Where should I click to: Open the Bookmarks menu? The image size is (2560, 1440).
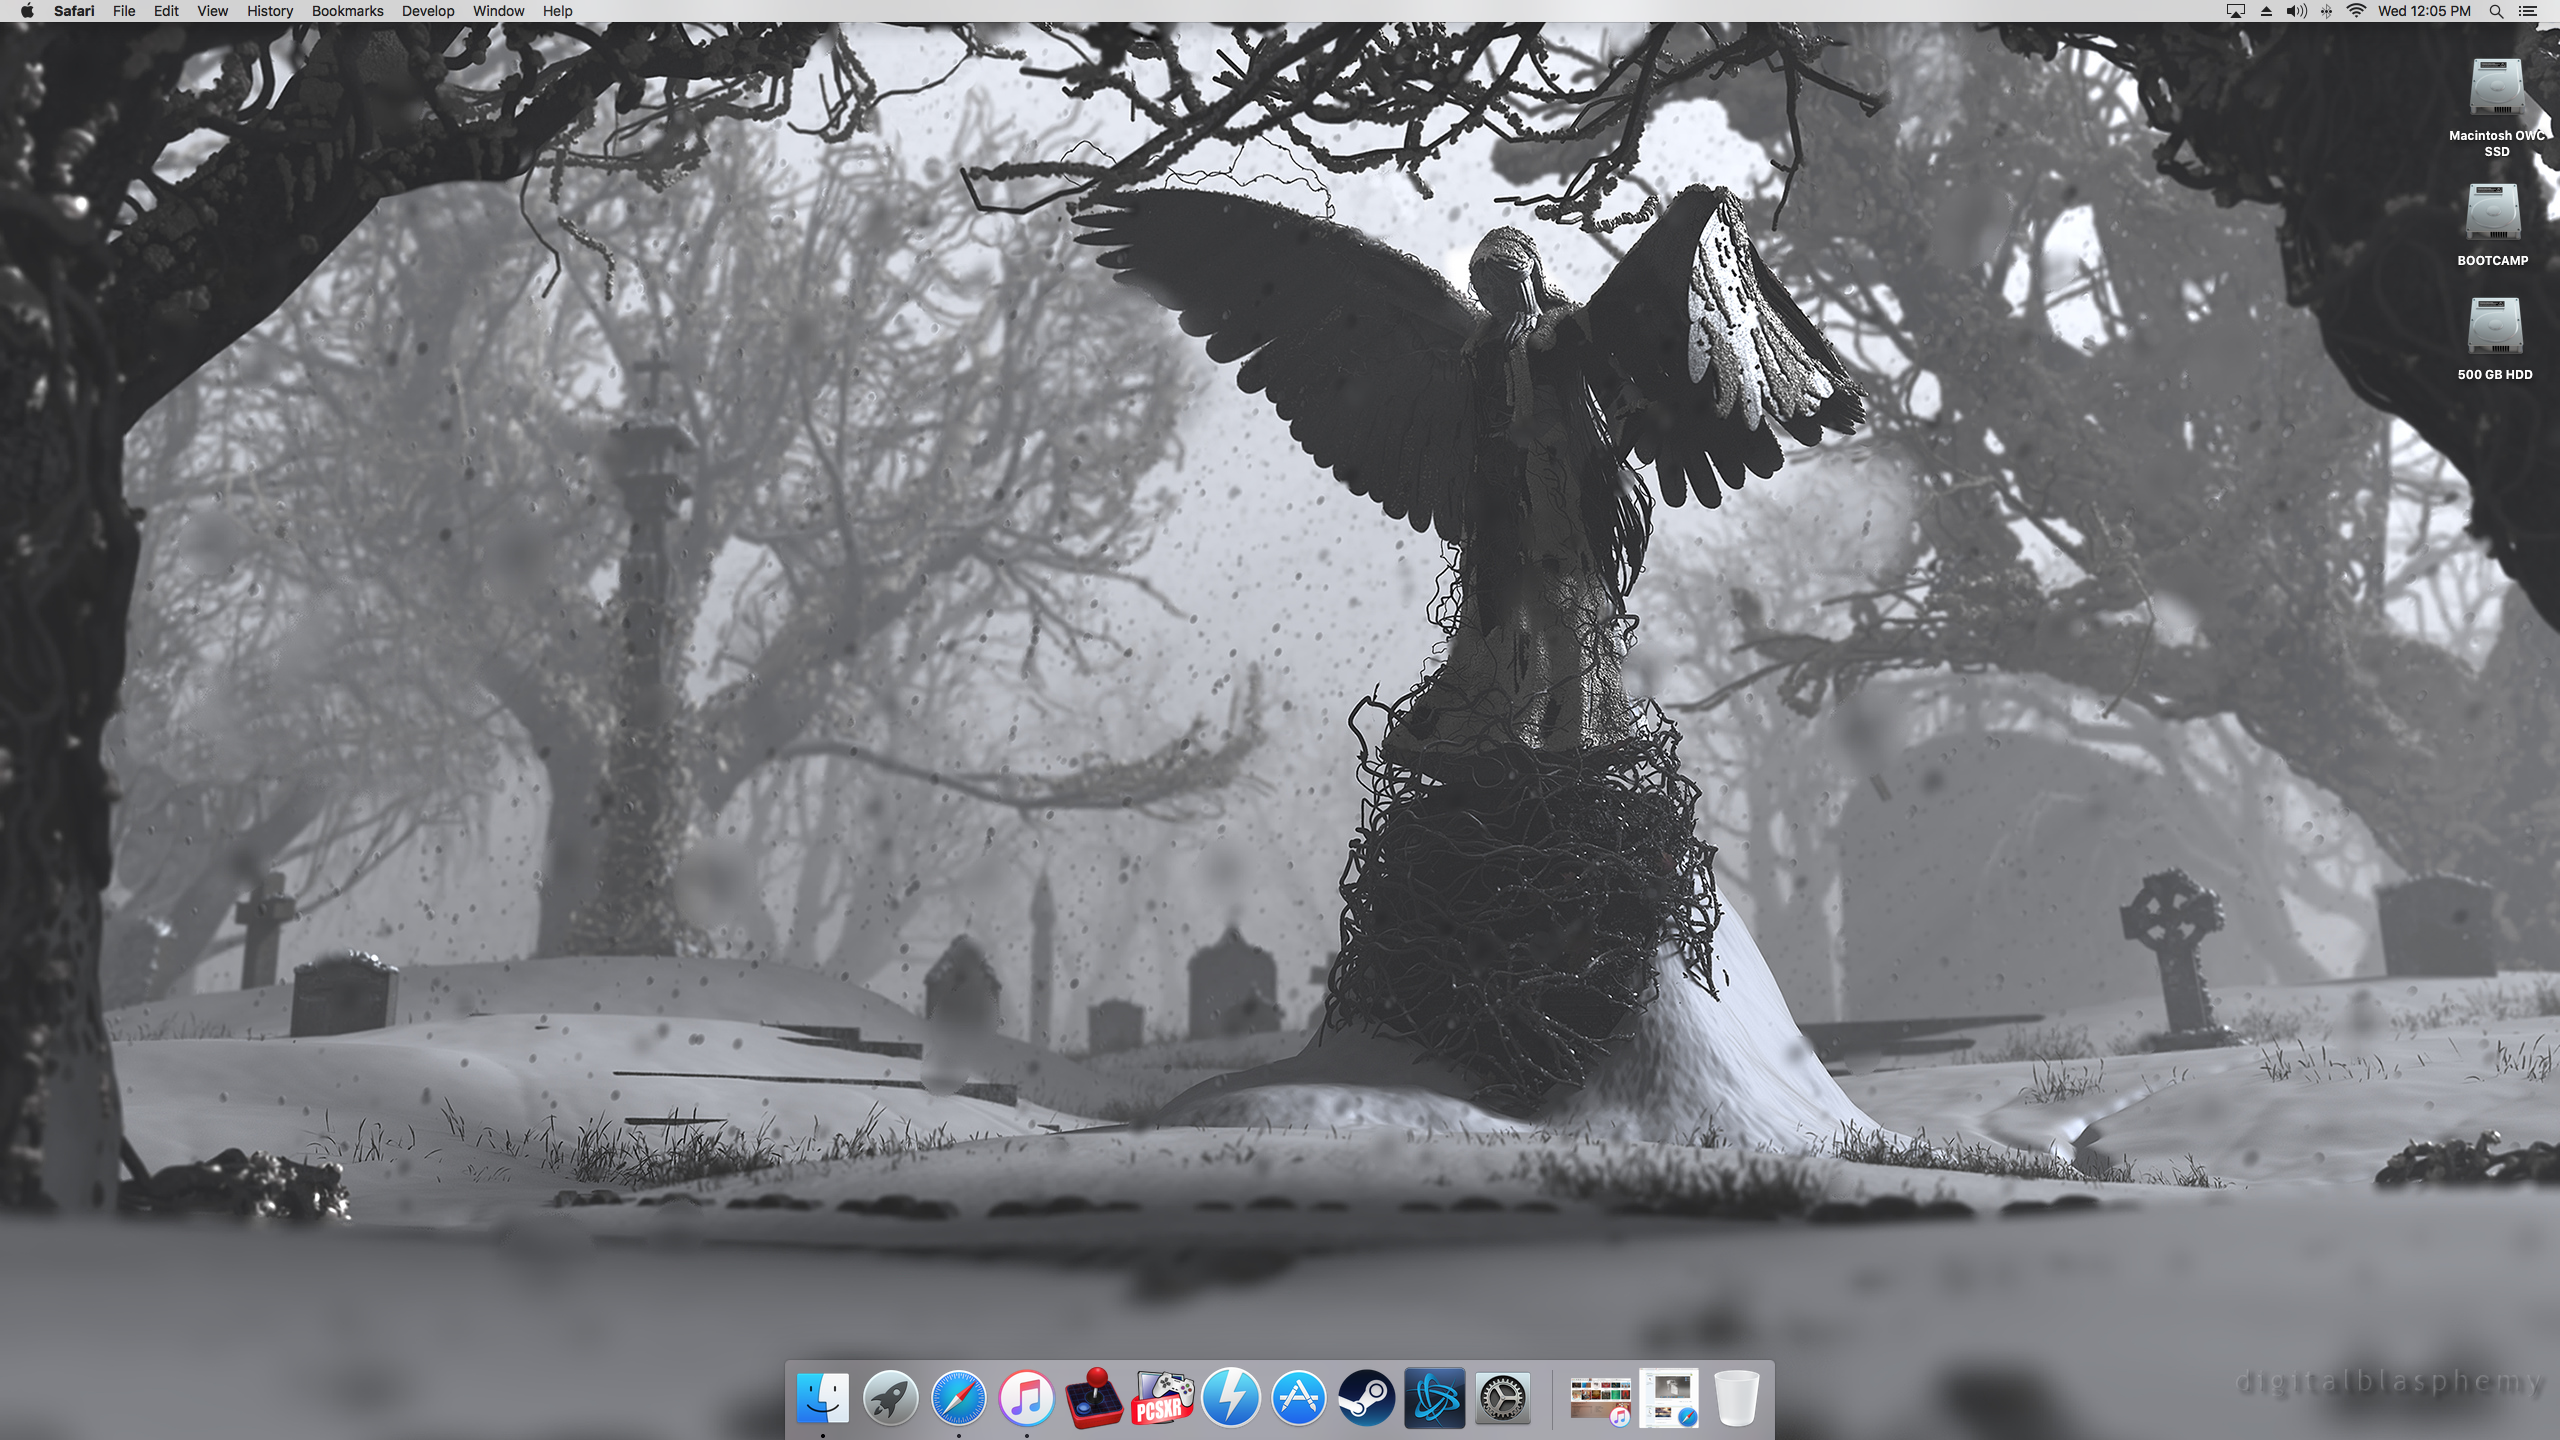347,11
